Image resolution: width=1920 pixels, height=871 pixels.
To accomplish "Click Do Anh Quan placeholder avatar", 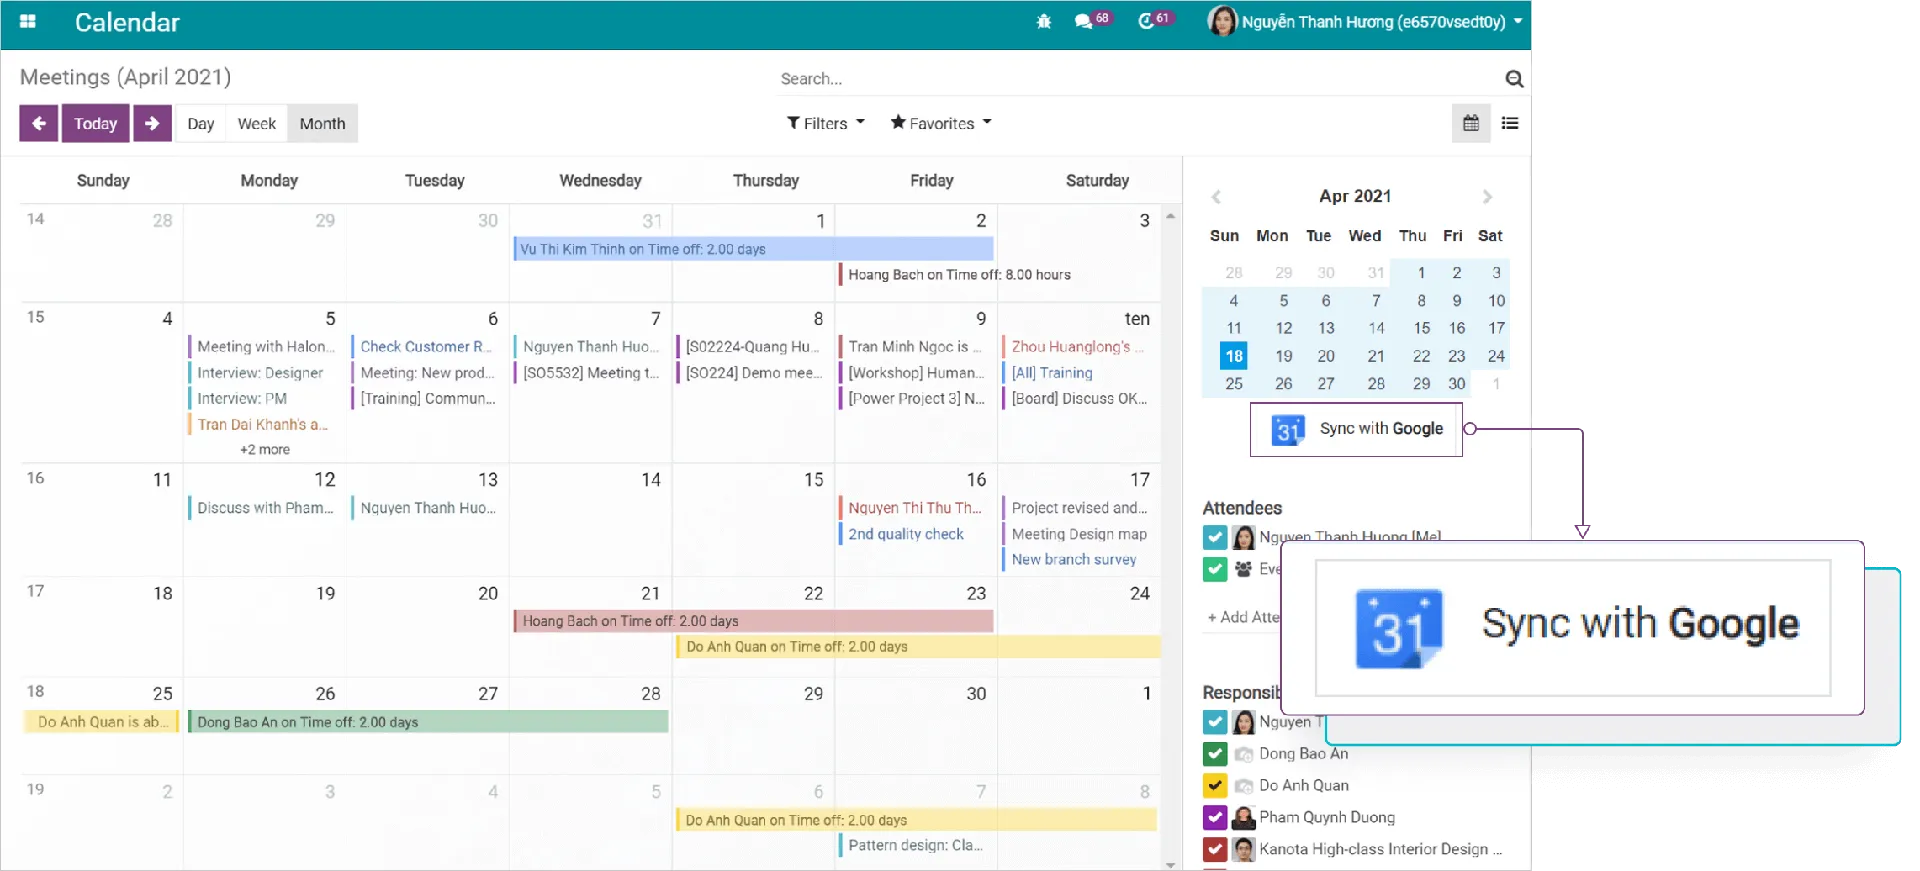I will [x=1243, y=786].
